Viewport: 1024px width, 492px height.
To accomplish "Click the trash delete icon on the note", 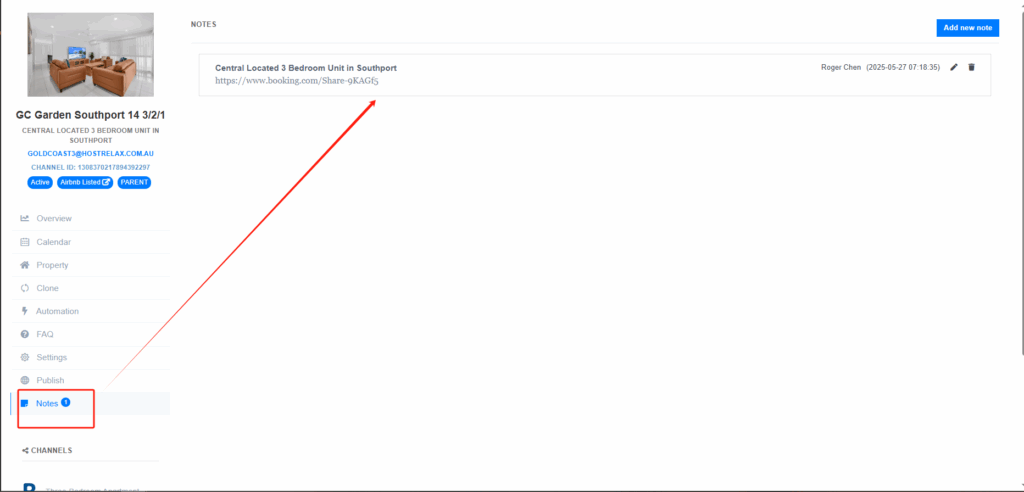I will (x=971, y=67).
